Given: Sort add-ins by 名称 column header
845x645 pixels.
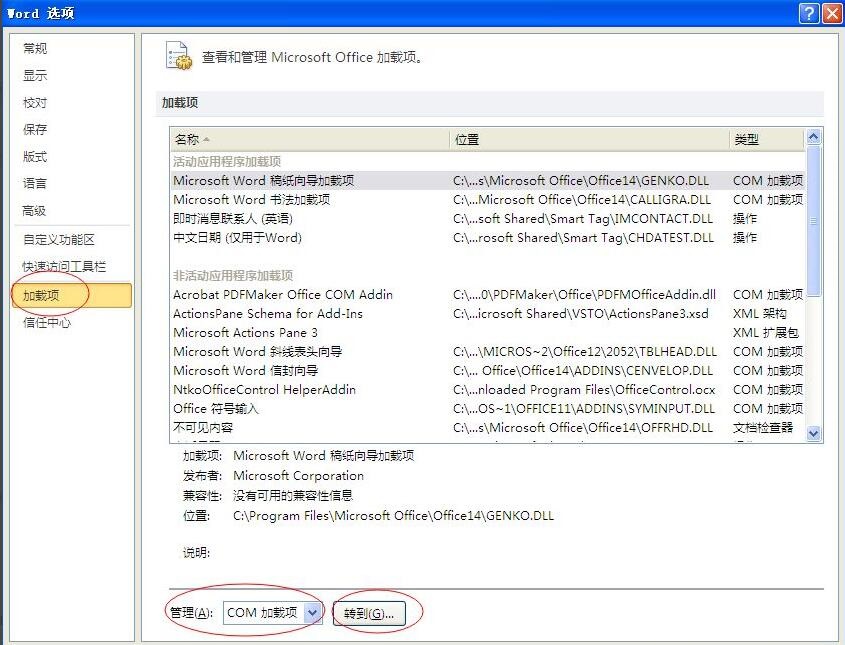Looking at the screenshot, I should [x=309, y=140].
